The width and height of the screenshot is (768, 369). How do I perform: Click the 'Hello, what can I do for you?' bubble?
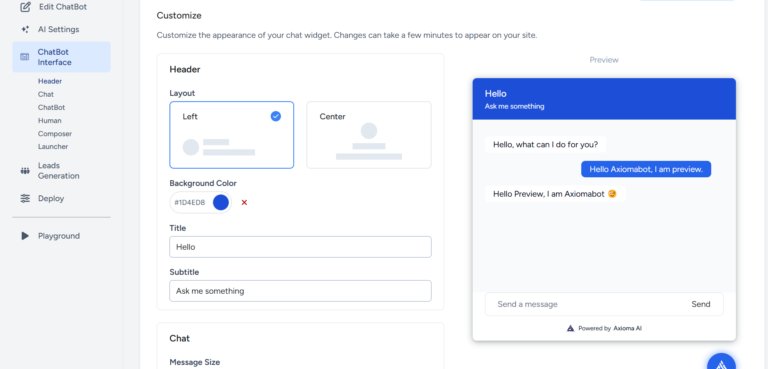click(x=545, y=145)
